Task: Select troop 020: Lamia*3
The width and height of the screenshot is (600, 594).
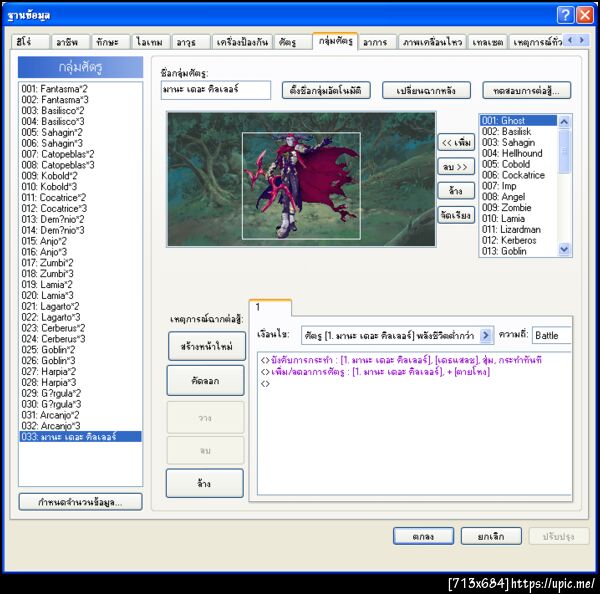Action: pos(80,295)
